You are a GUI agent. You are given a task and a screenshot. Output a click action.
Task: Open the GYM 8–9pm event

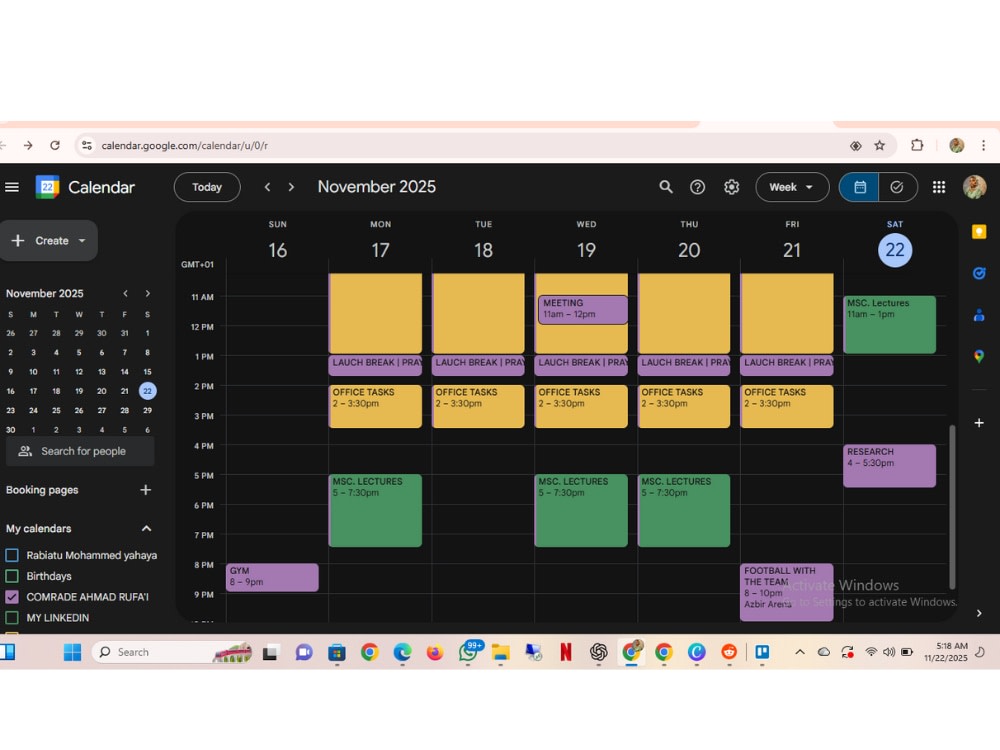click(x=272, y=577)
